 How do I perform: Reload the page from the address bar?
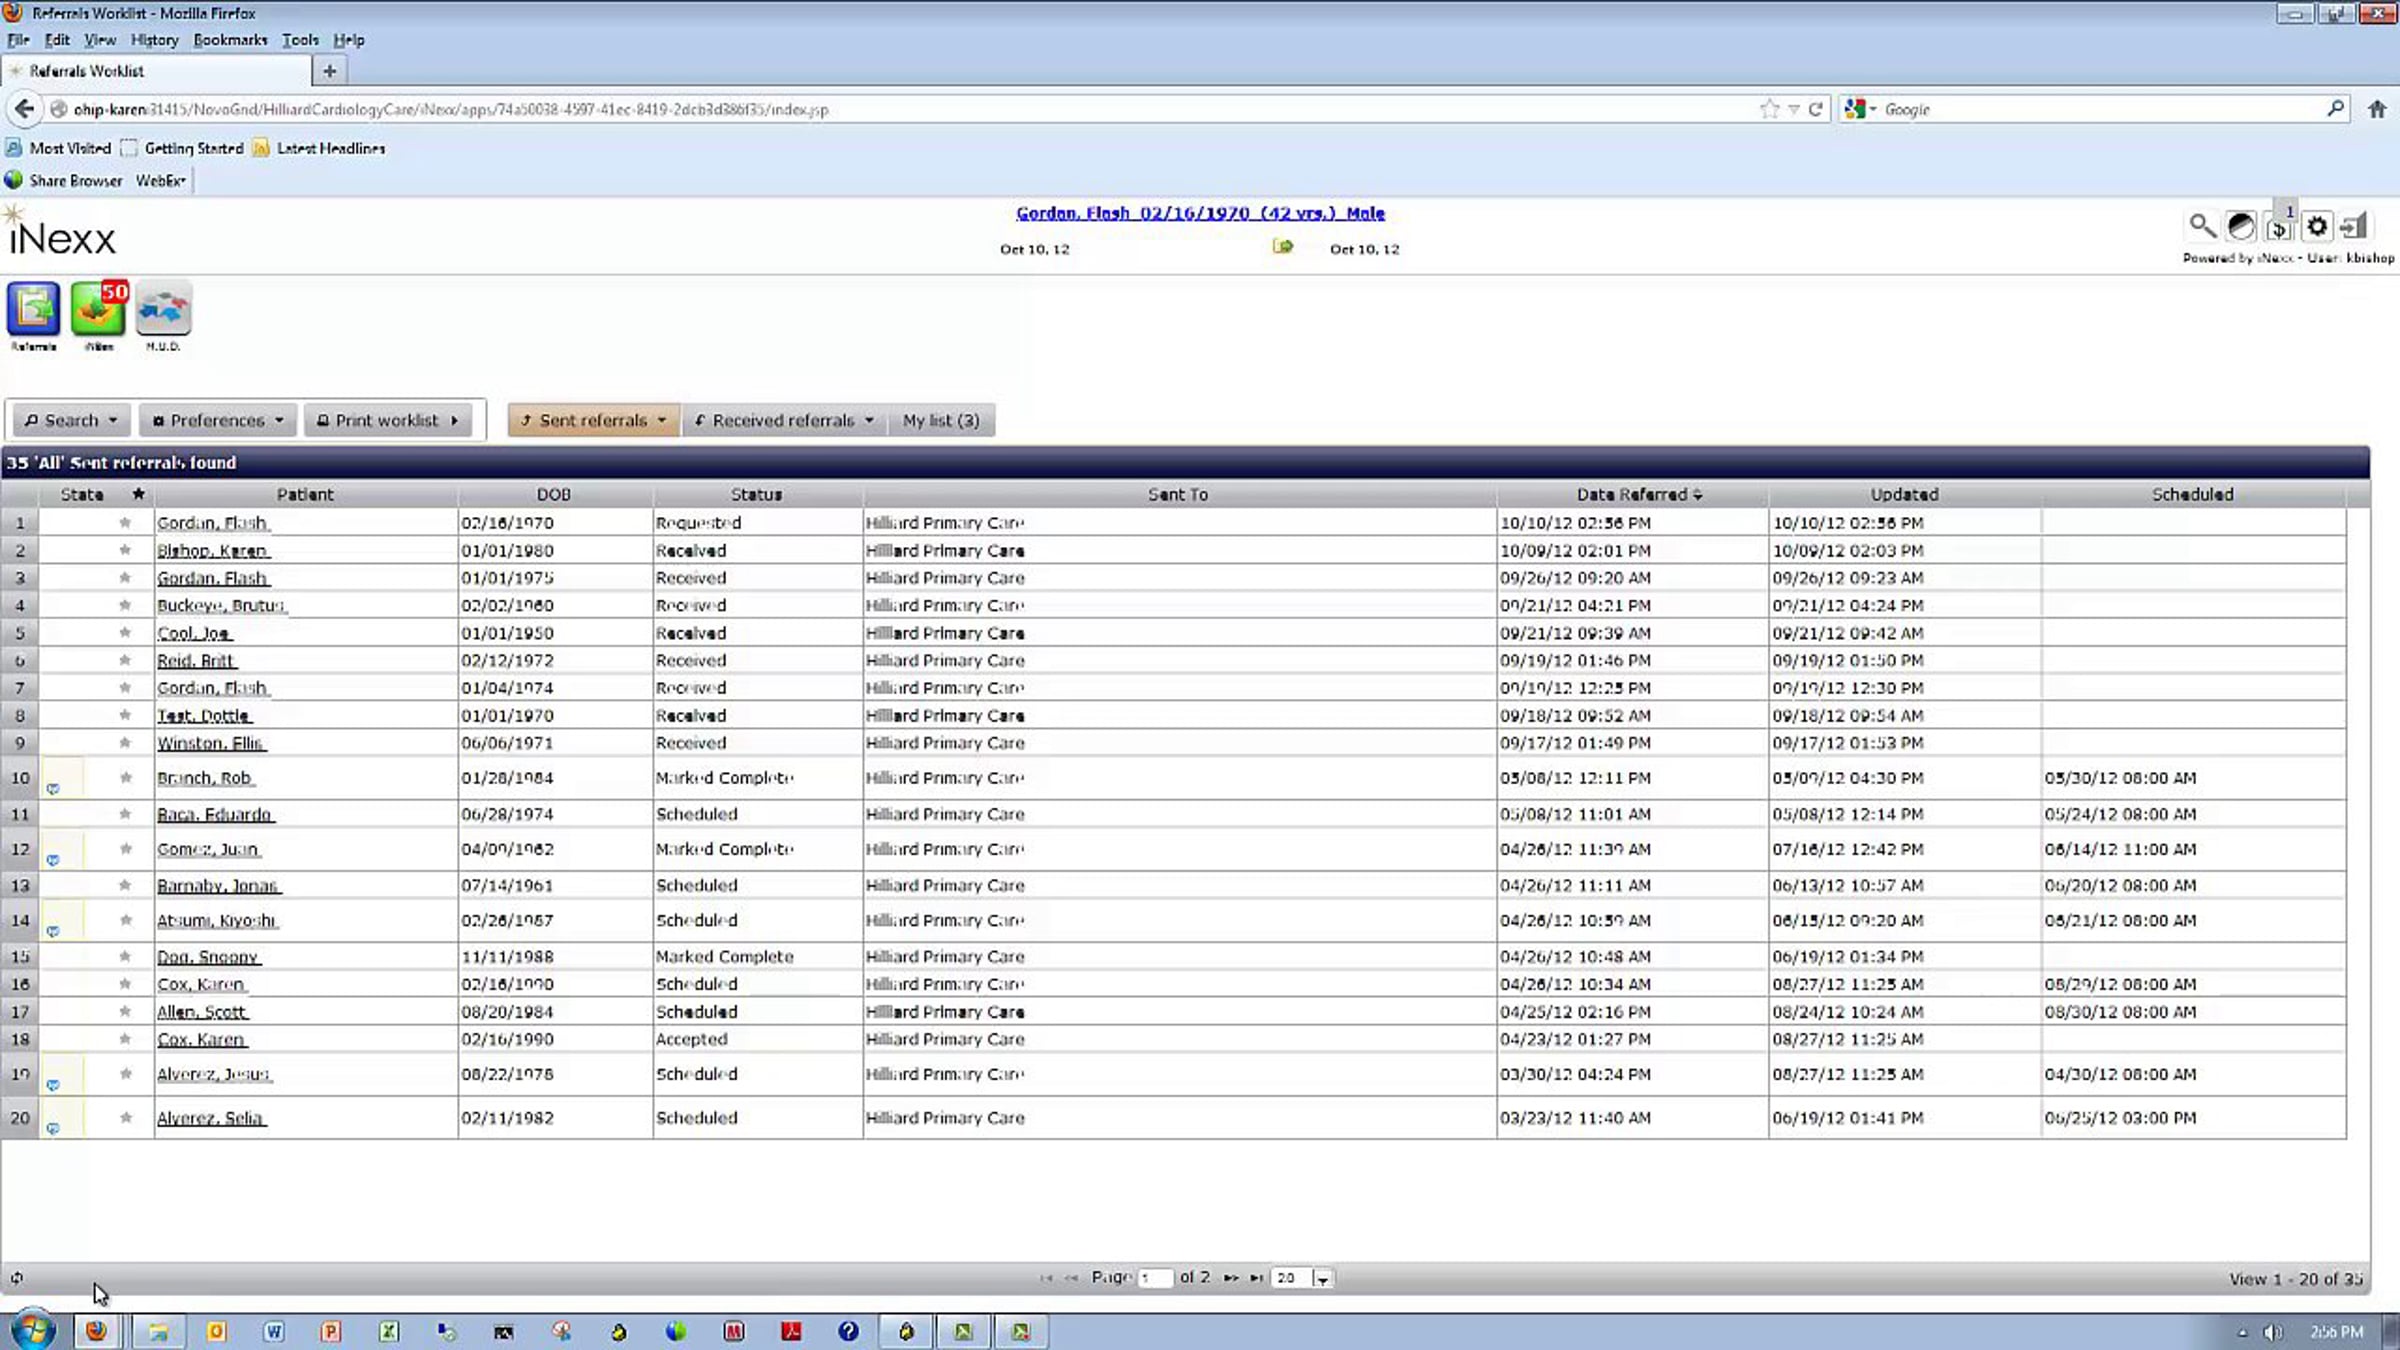pos(1815,109)
